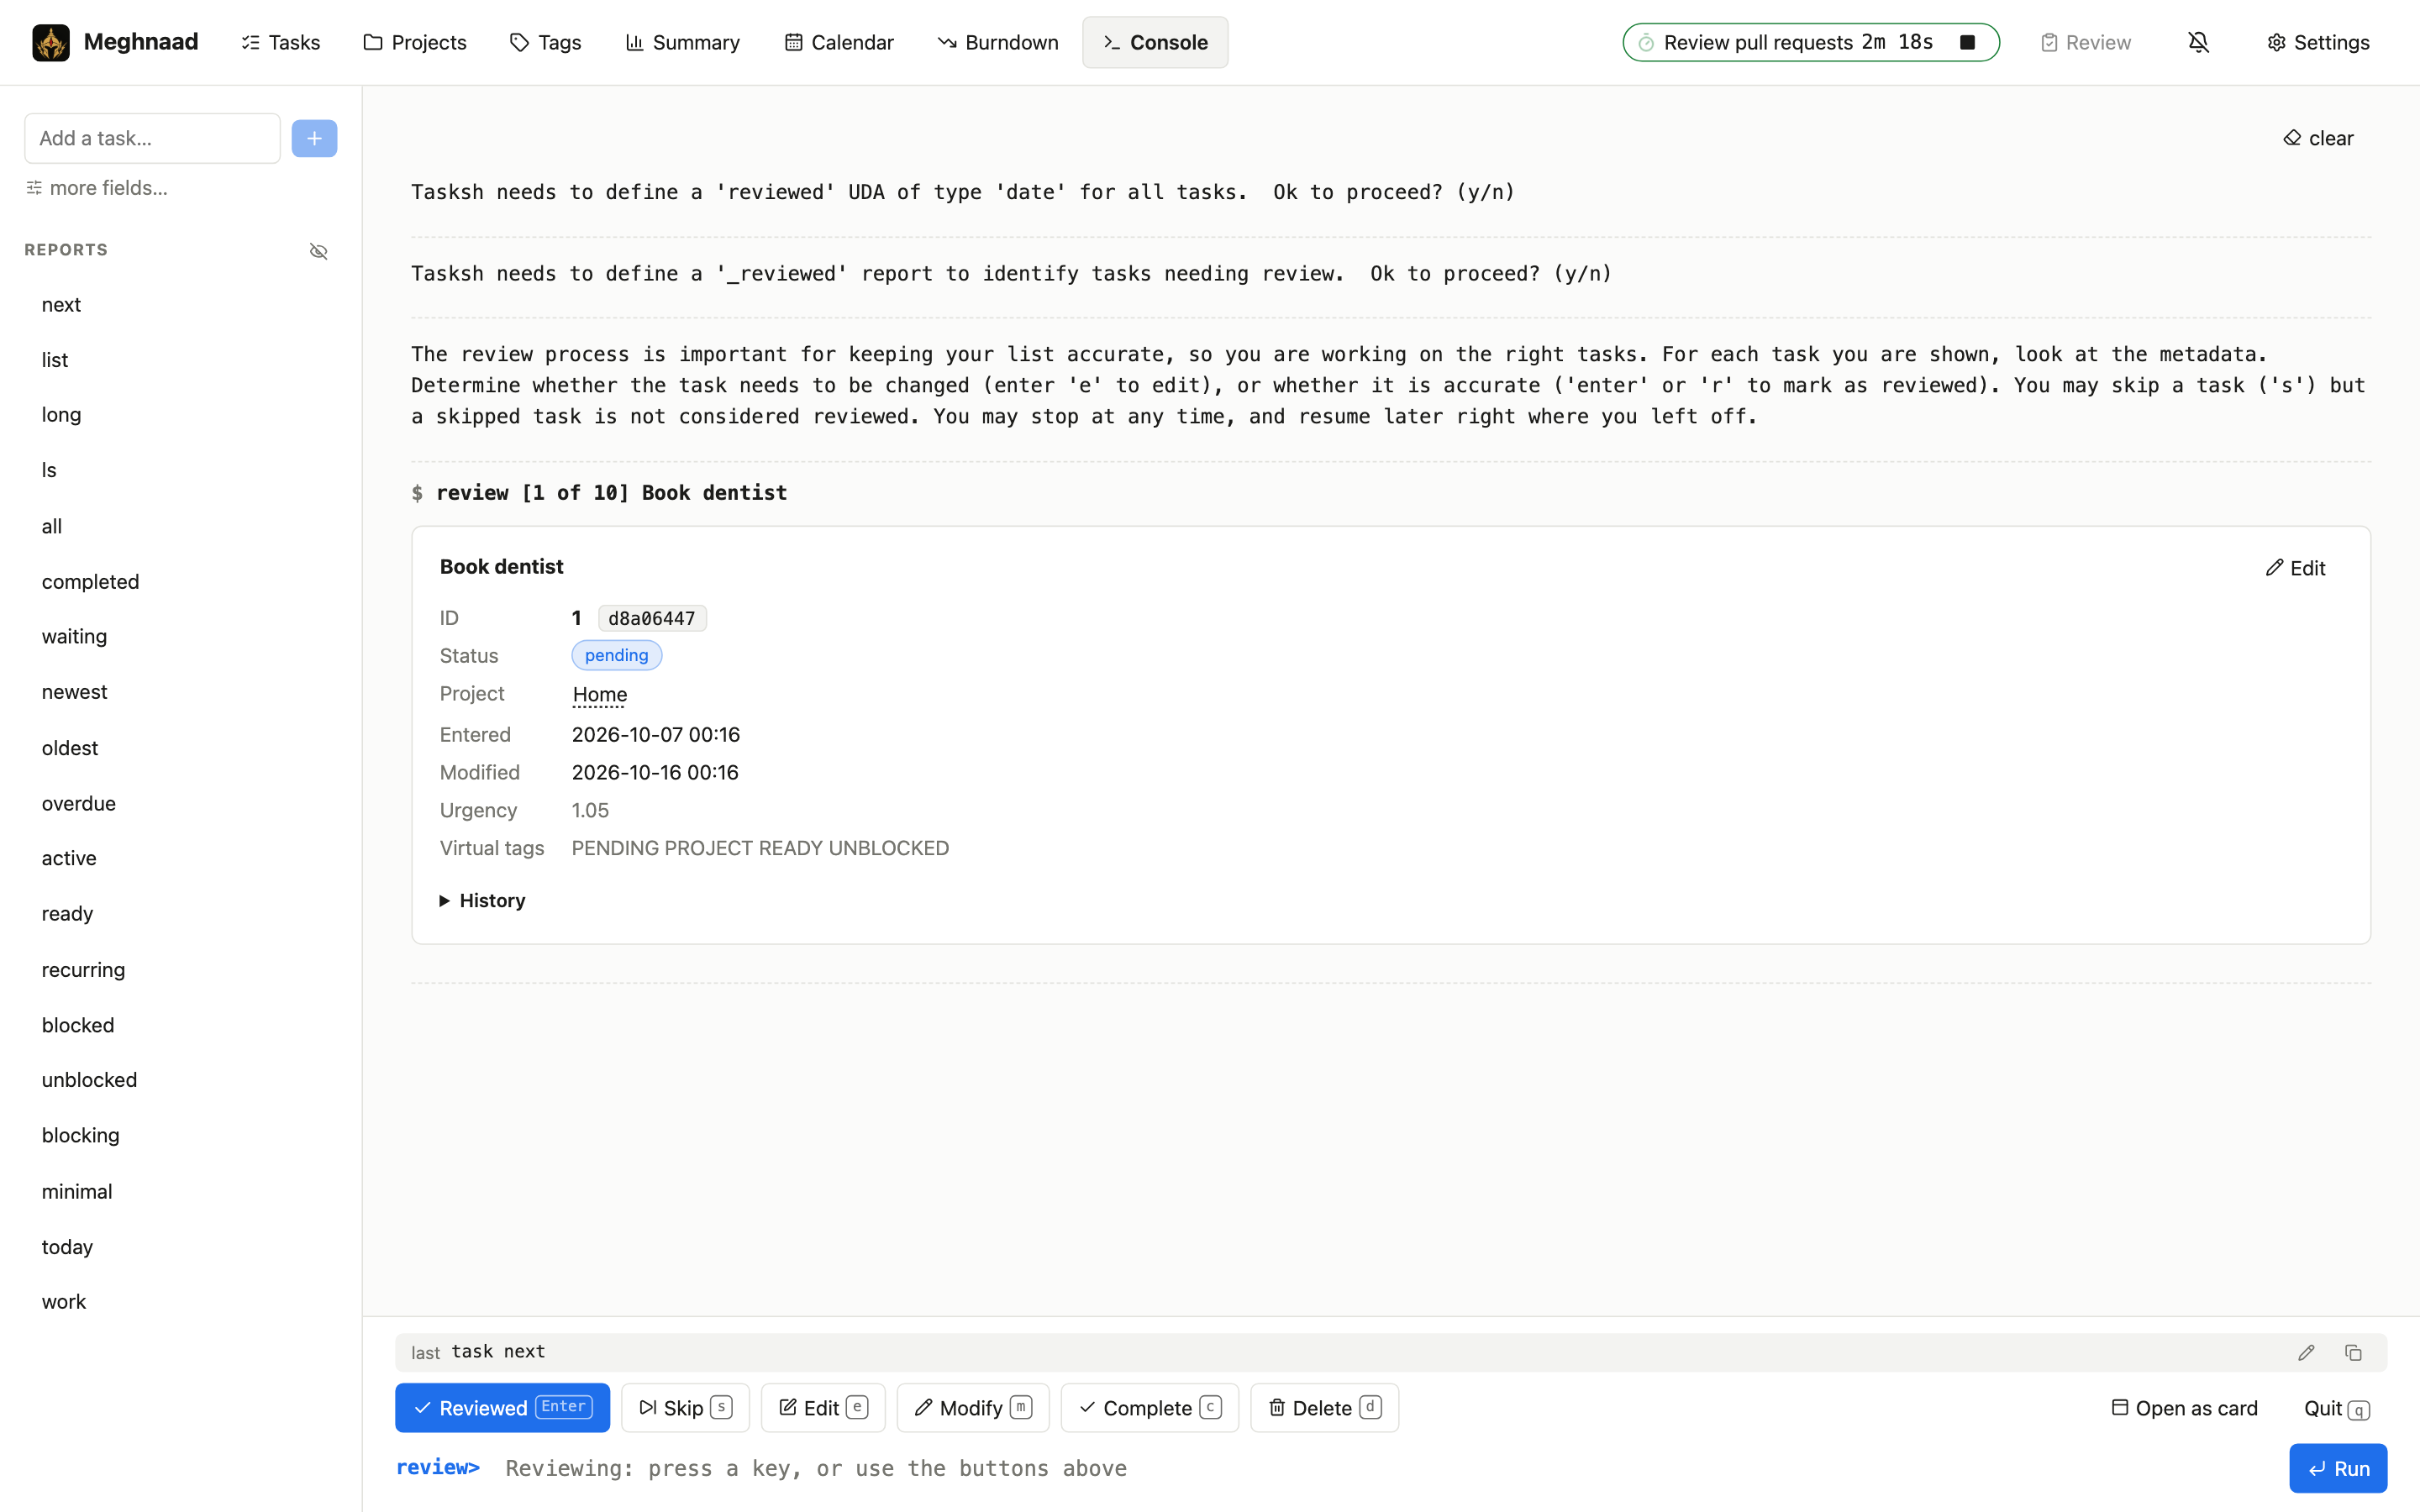The width and height of the screenshot is (2420, 1512).
Task: Copy the last command
Action: pyautogui.click(x=2353, y=1352)
